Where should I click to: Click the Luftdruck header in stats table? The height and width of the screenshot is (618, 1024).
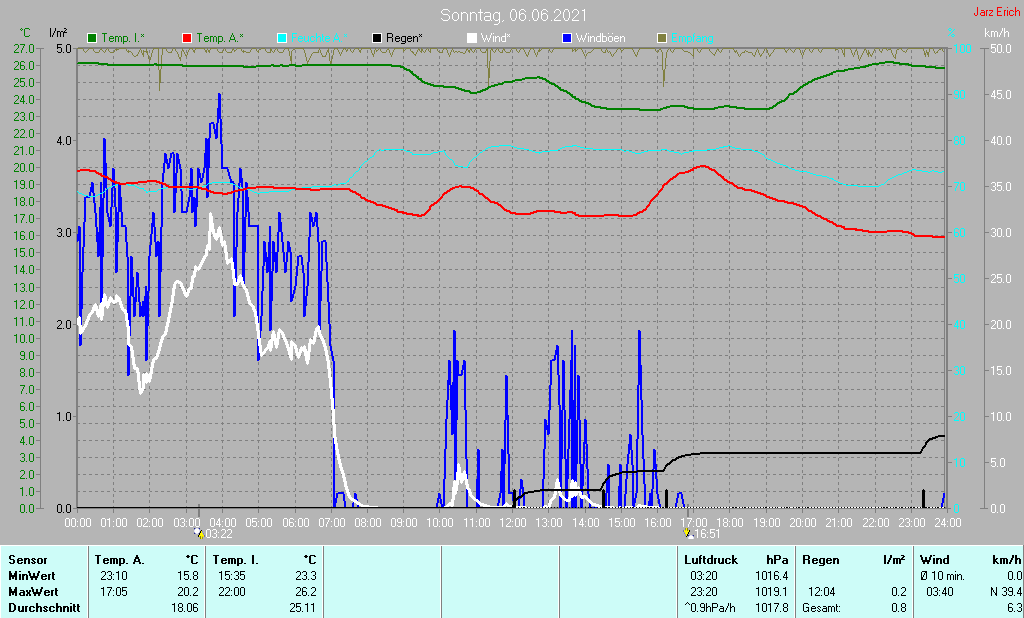(709, 560)
